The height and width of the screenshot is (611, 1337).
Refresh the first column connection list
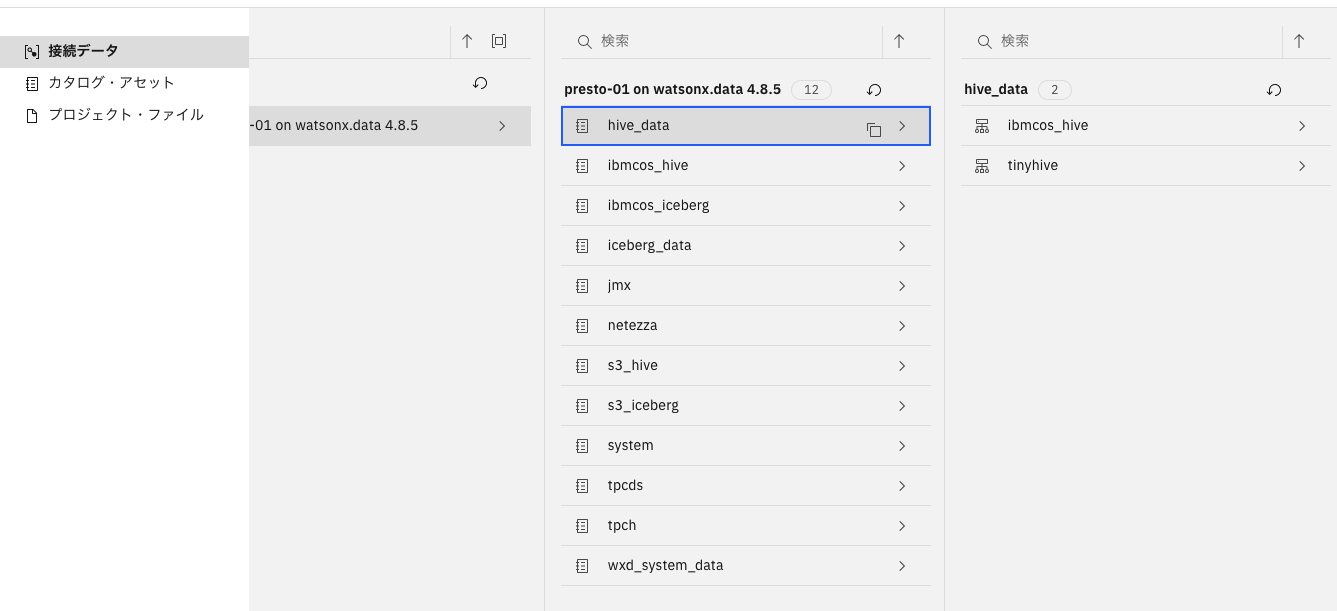[x=480, y=83]
